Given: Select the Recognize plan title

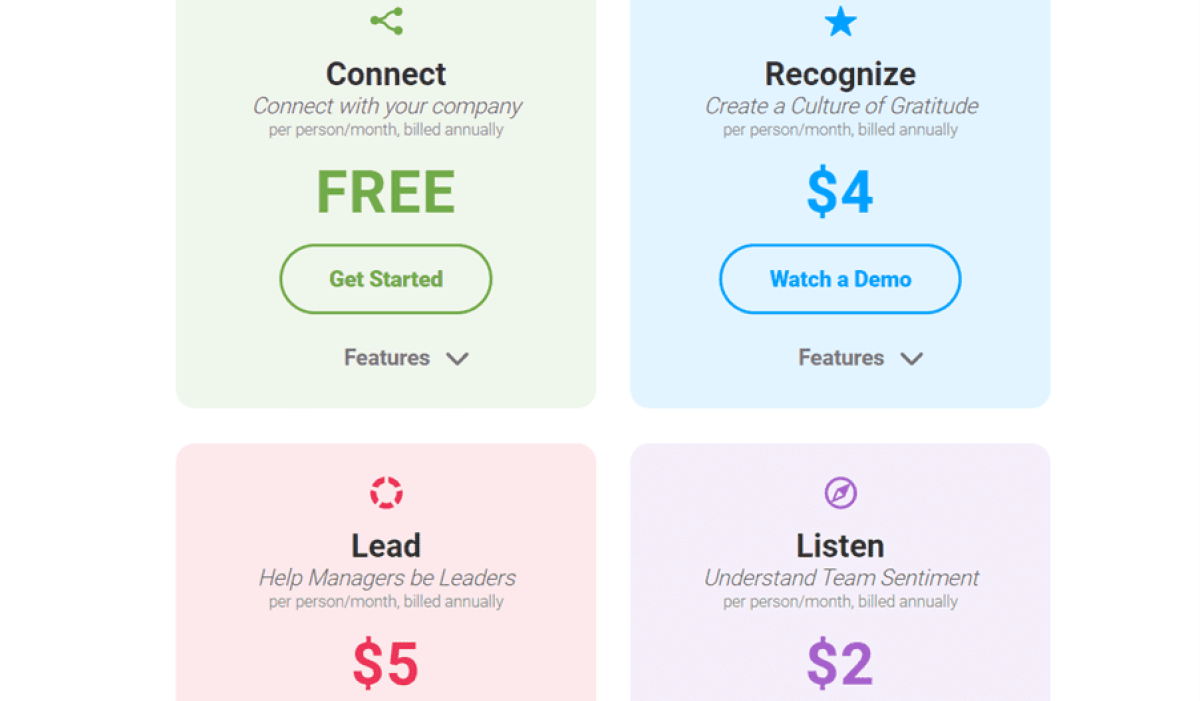Looking at the screenshot, I should (840, 73).
